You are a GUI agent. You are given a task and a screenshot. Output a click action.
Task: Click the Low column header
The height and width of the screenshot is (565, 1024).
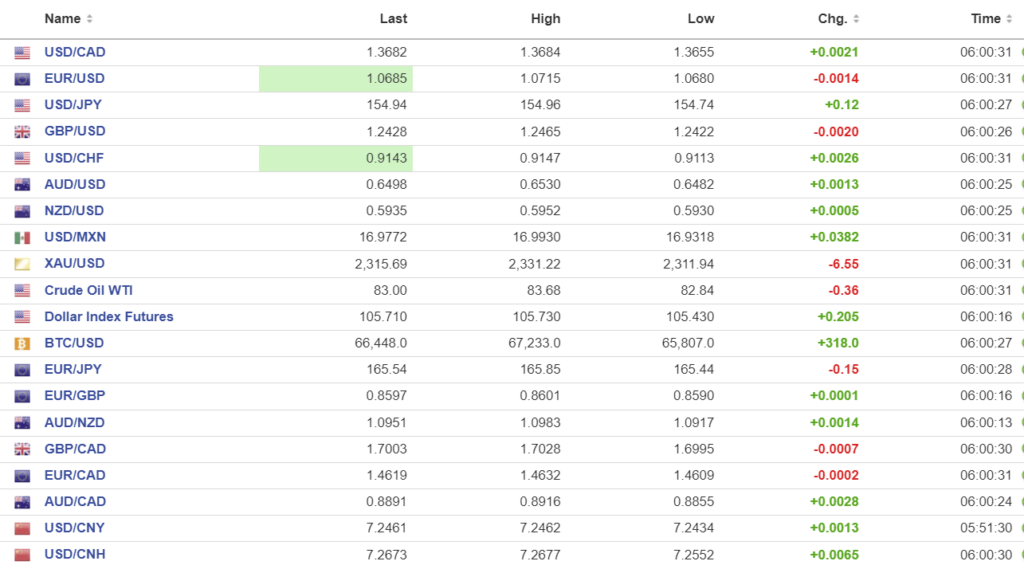[x=701, y=19]
